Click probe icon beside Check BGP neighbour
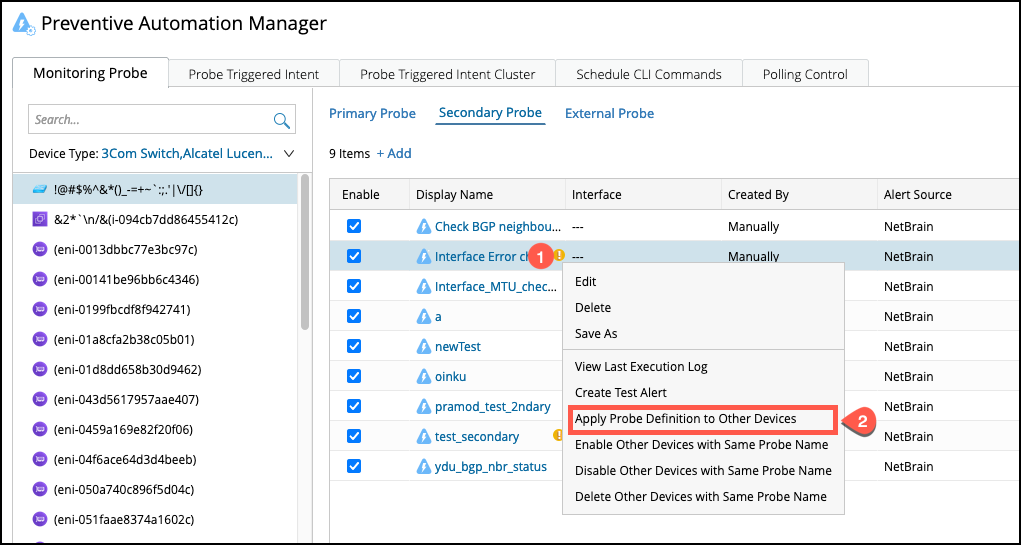 pos(424,227)
